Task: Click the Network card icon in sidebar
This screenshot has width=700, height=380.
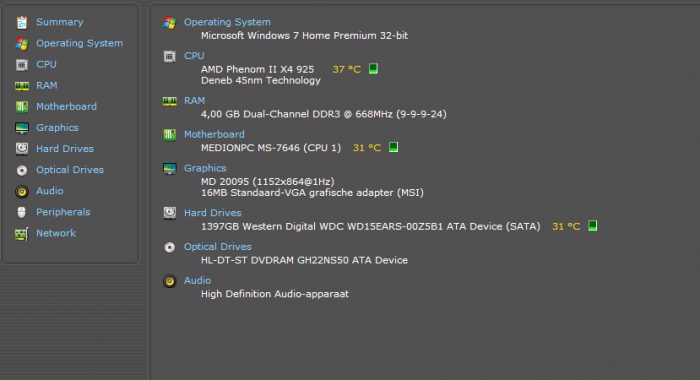Action: [21, 234]
